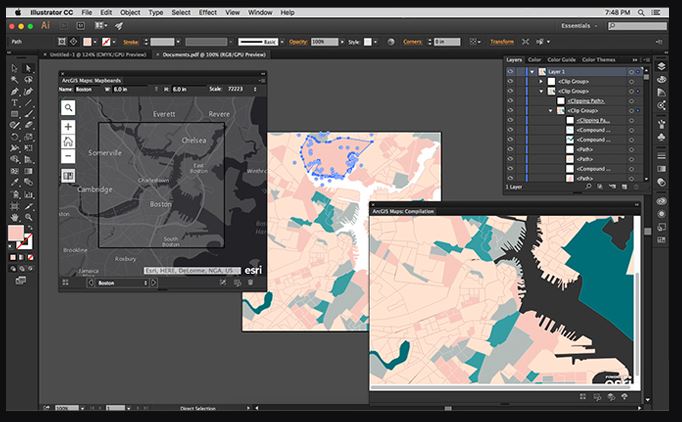Open the Effect menu
Image resolution: width=682 pixels, height=422 pixels.
[208, 11]
